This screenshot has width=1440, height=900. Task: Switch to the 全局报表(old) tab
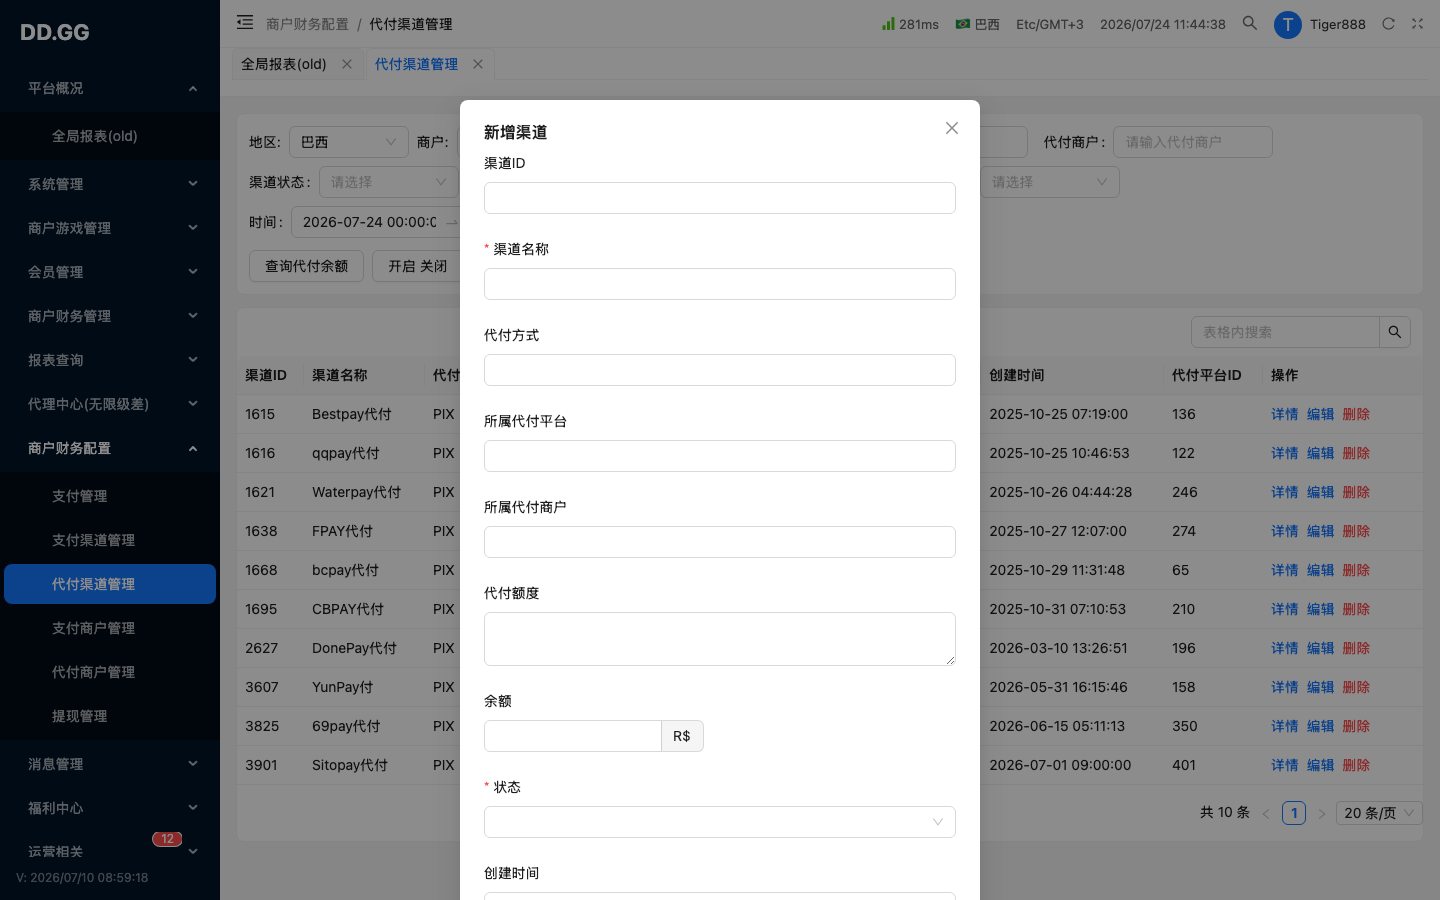[284, 64]
